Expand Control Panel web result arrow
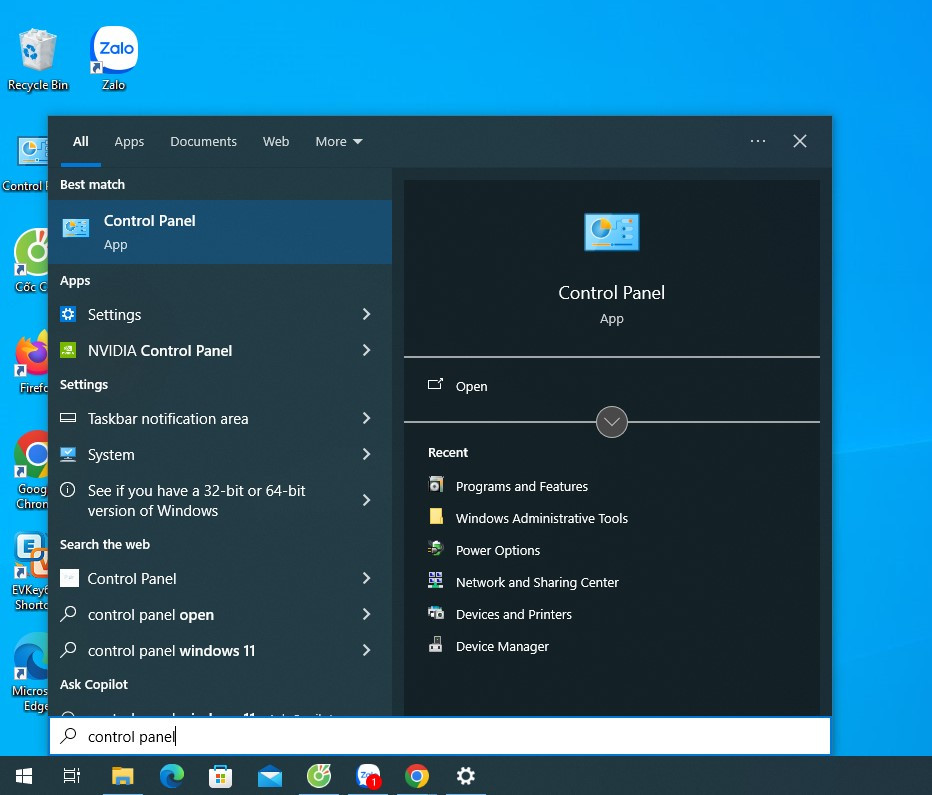This screenshot has height=795, width=932. pyautogui.click(x=366, y=578)
